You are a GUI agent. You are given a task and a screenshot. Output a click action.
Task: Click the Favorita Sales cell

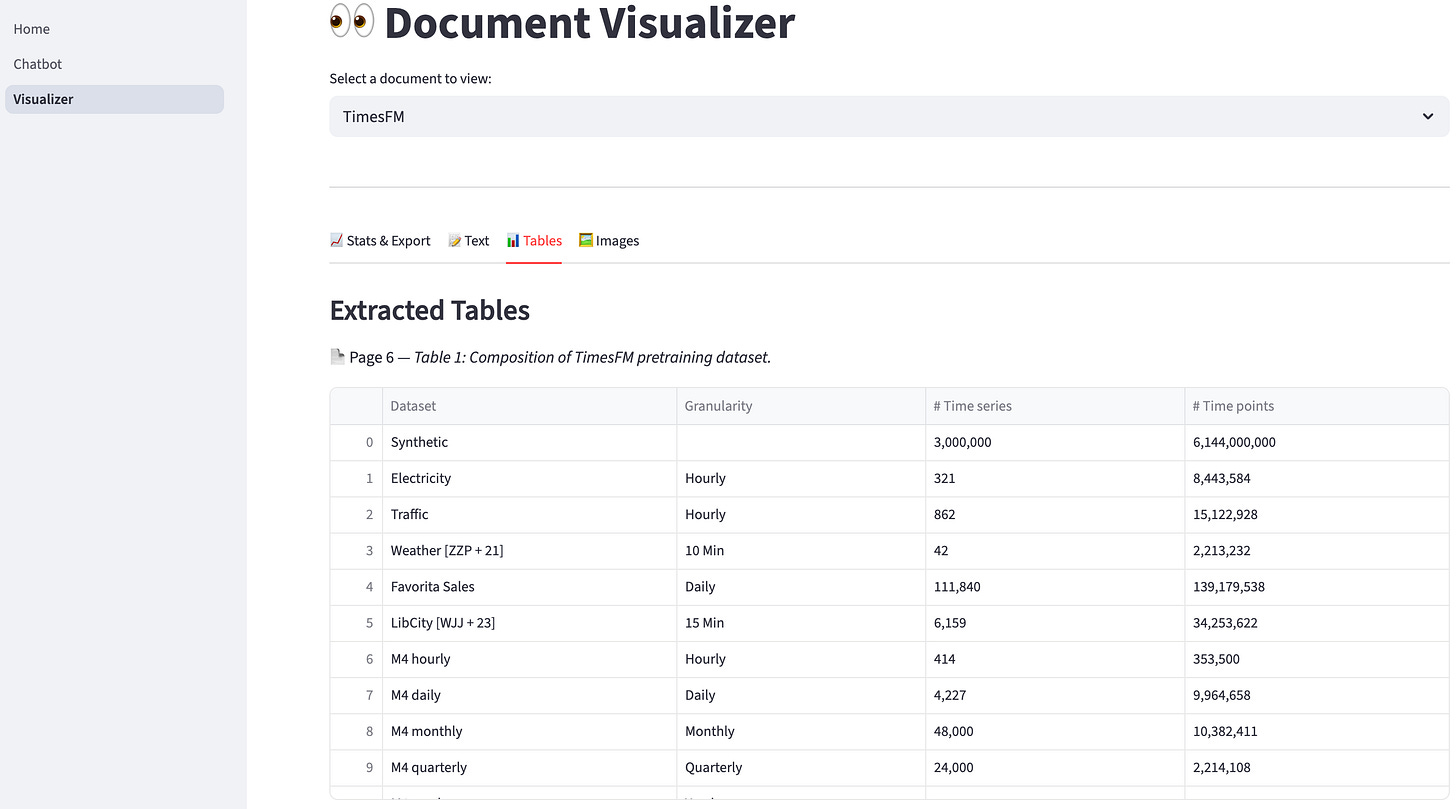click(x=529, y=586)
